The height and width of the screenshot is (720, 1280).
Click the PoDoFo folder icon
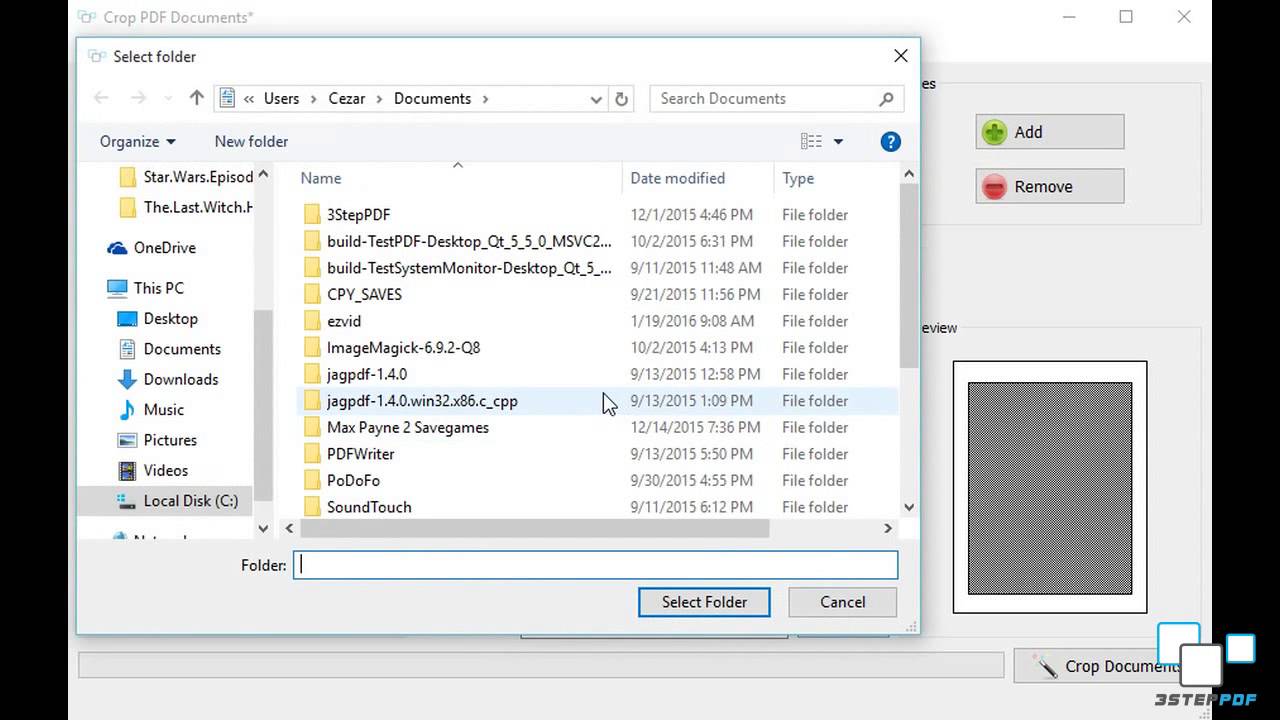tap(311, 481)
